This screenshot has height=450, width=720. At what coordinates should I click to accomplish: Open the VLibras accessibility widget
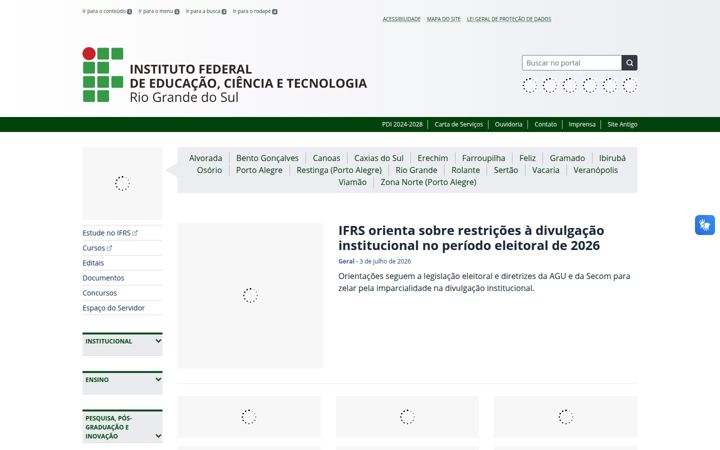tap(705, 225)
